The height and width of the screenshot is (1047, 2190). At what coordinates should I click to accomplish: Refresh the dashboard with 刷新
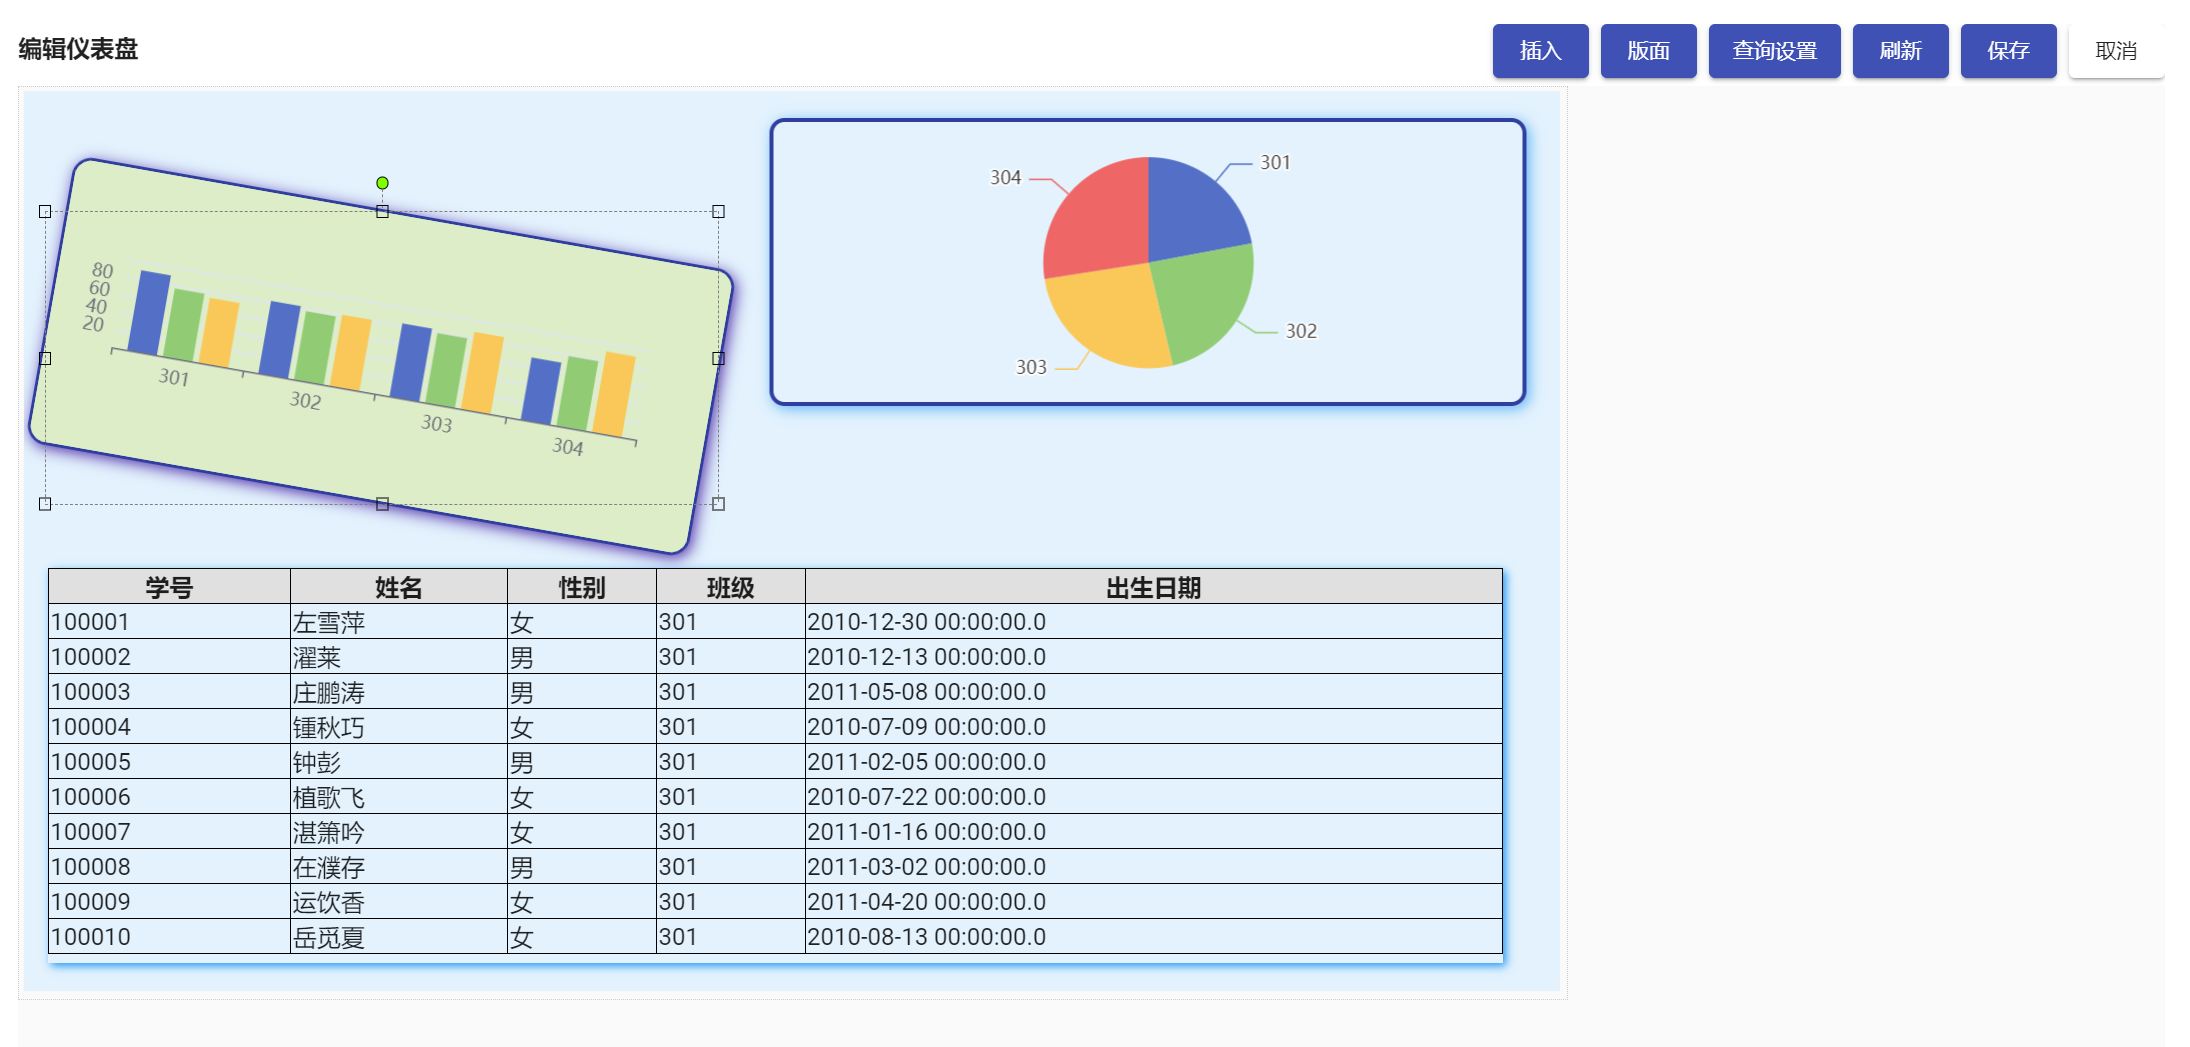click(x=1900, y=51)
